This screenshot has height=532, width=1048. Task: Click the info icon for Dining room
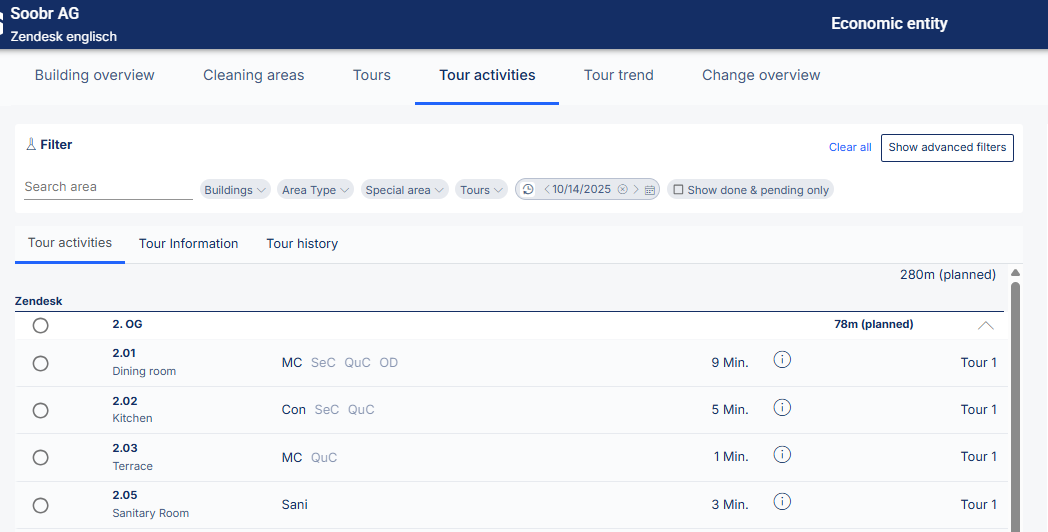tap(782, 360)
